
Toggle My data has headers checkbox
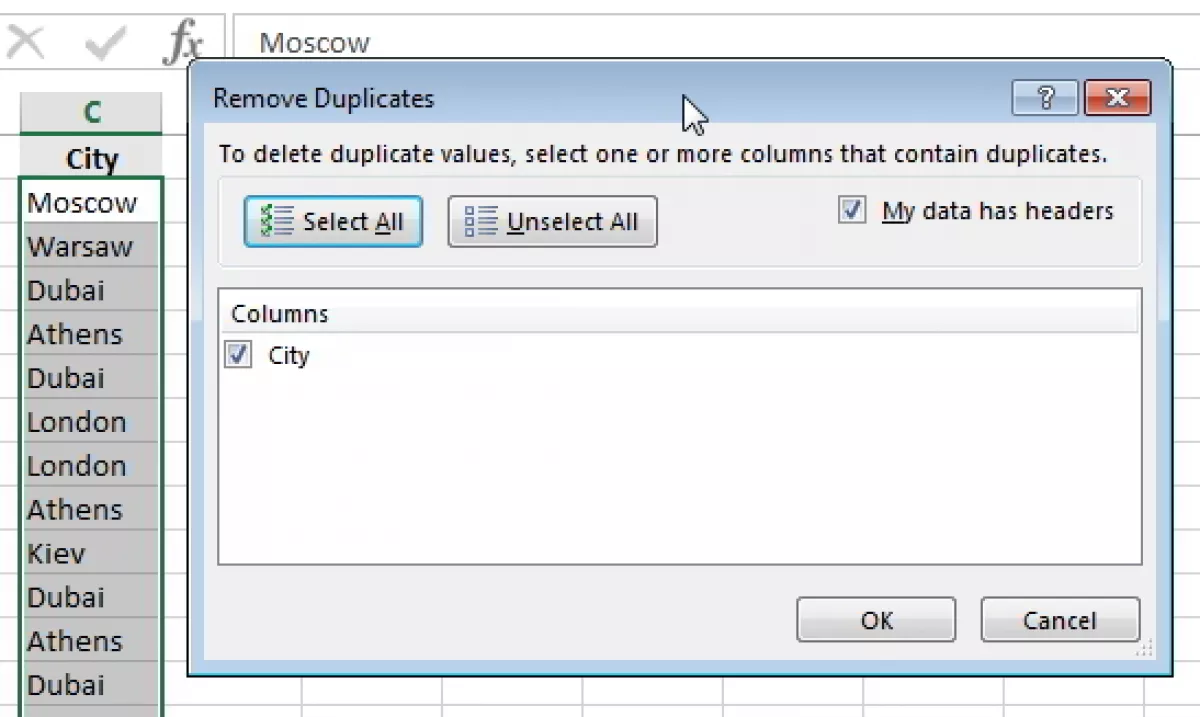[x=852, y=211]
